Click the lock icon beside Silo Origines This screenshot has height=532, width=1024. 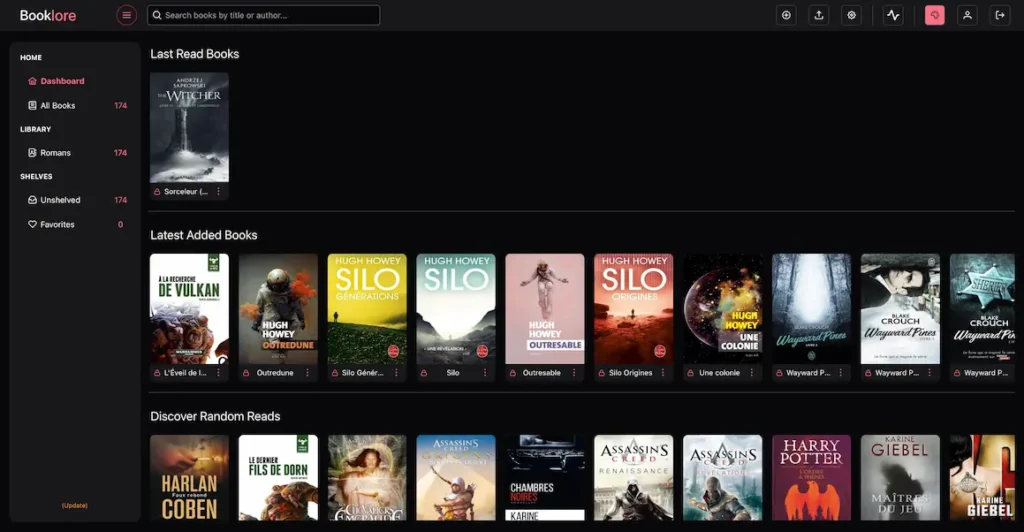tap(601, 373)
